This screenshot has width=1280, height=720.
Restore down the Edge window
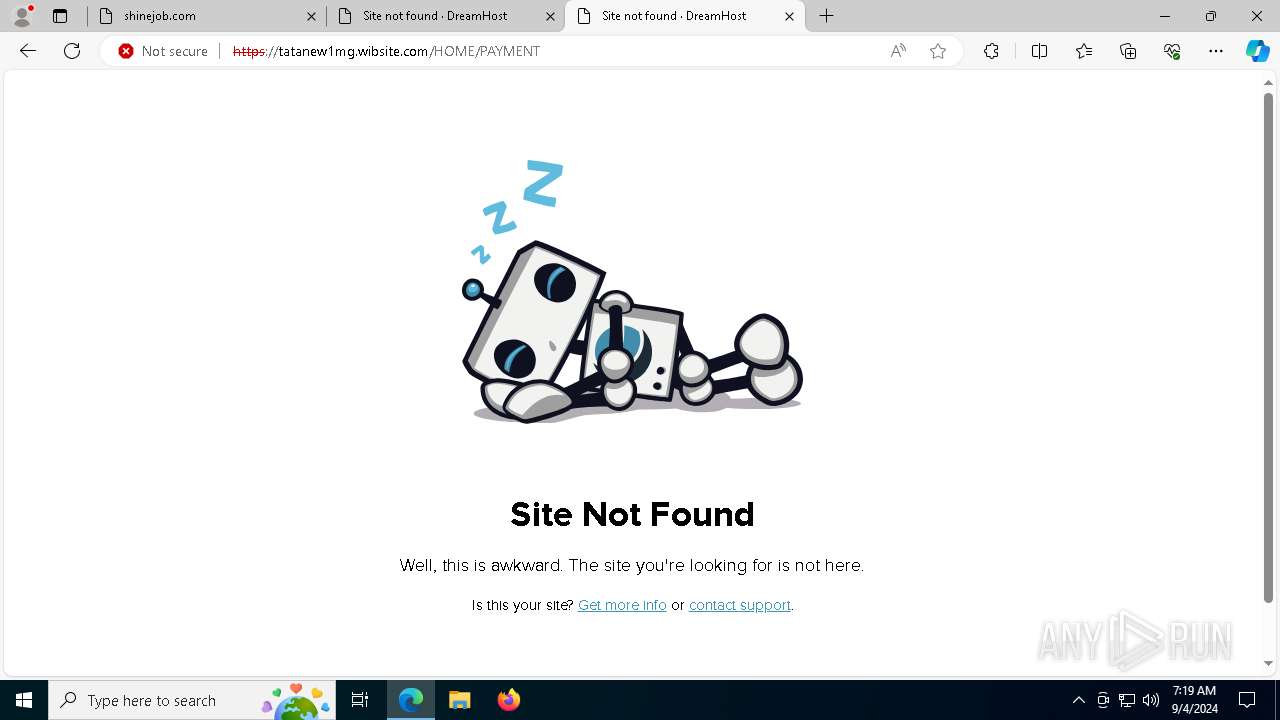click(x=1211, y=16)
